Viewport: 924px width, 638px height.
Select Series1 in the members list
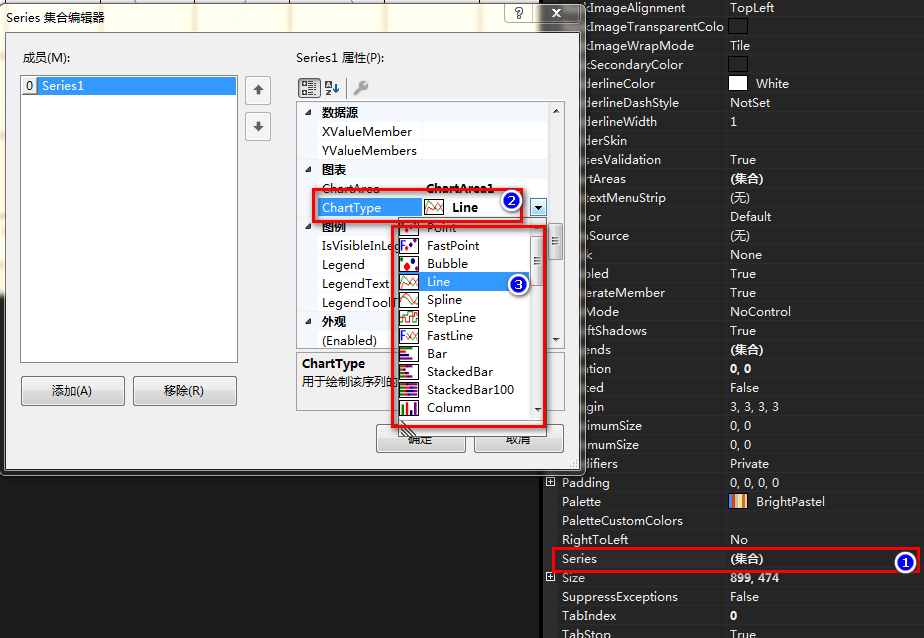coord(129,85)
